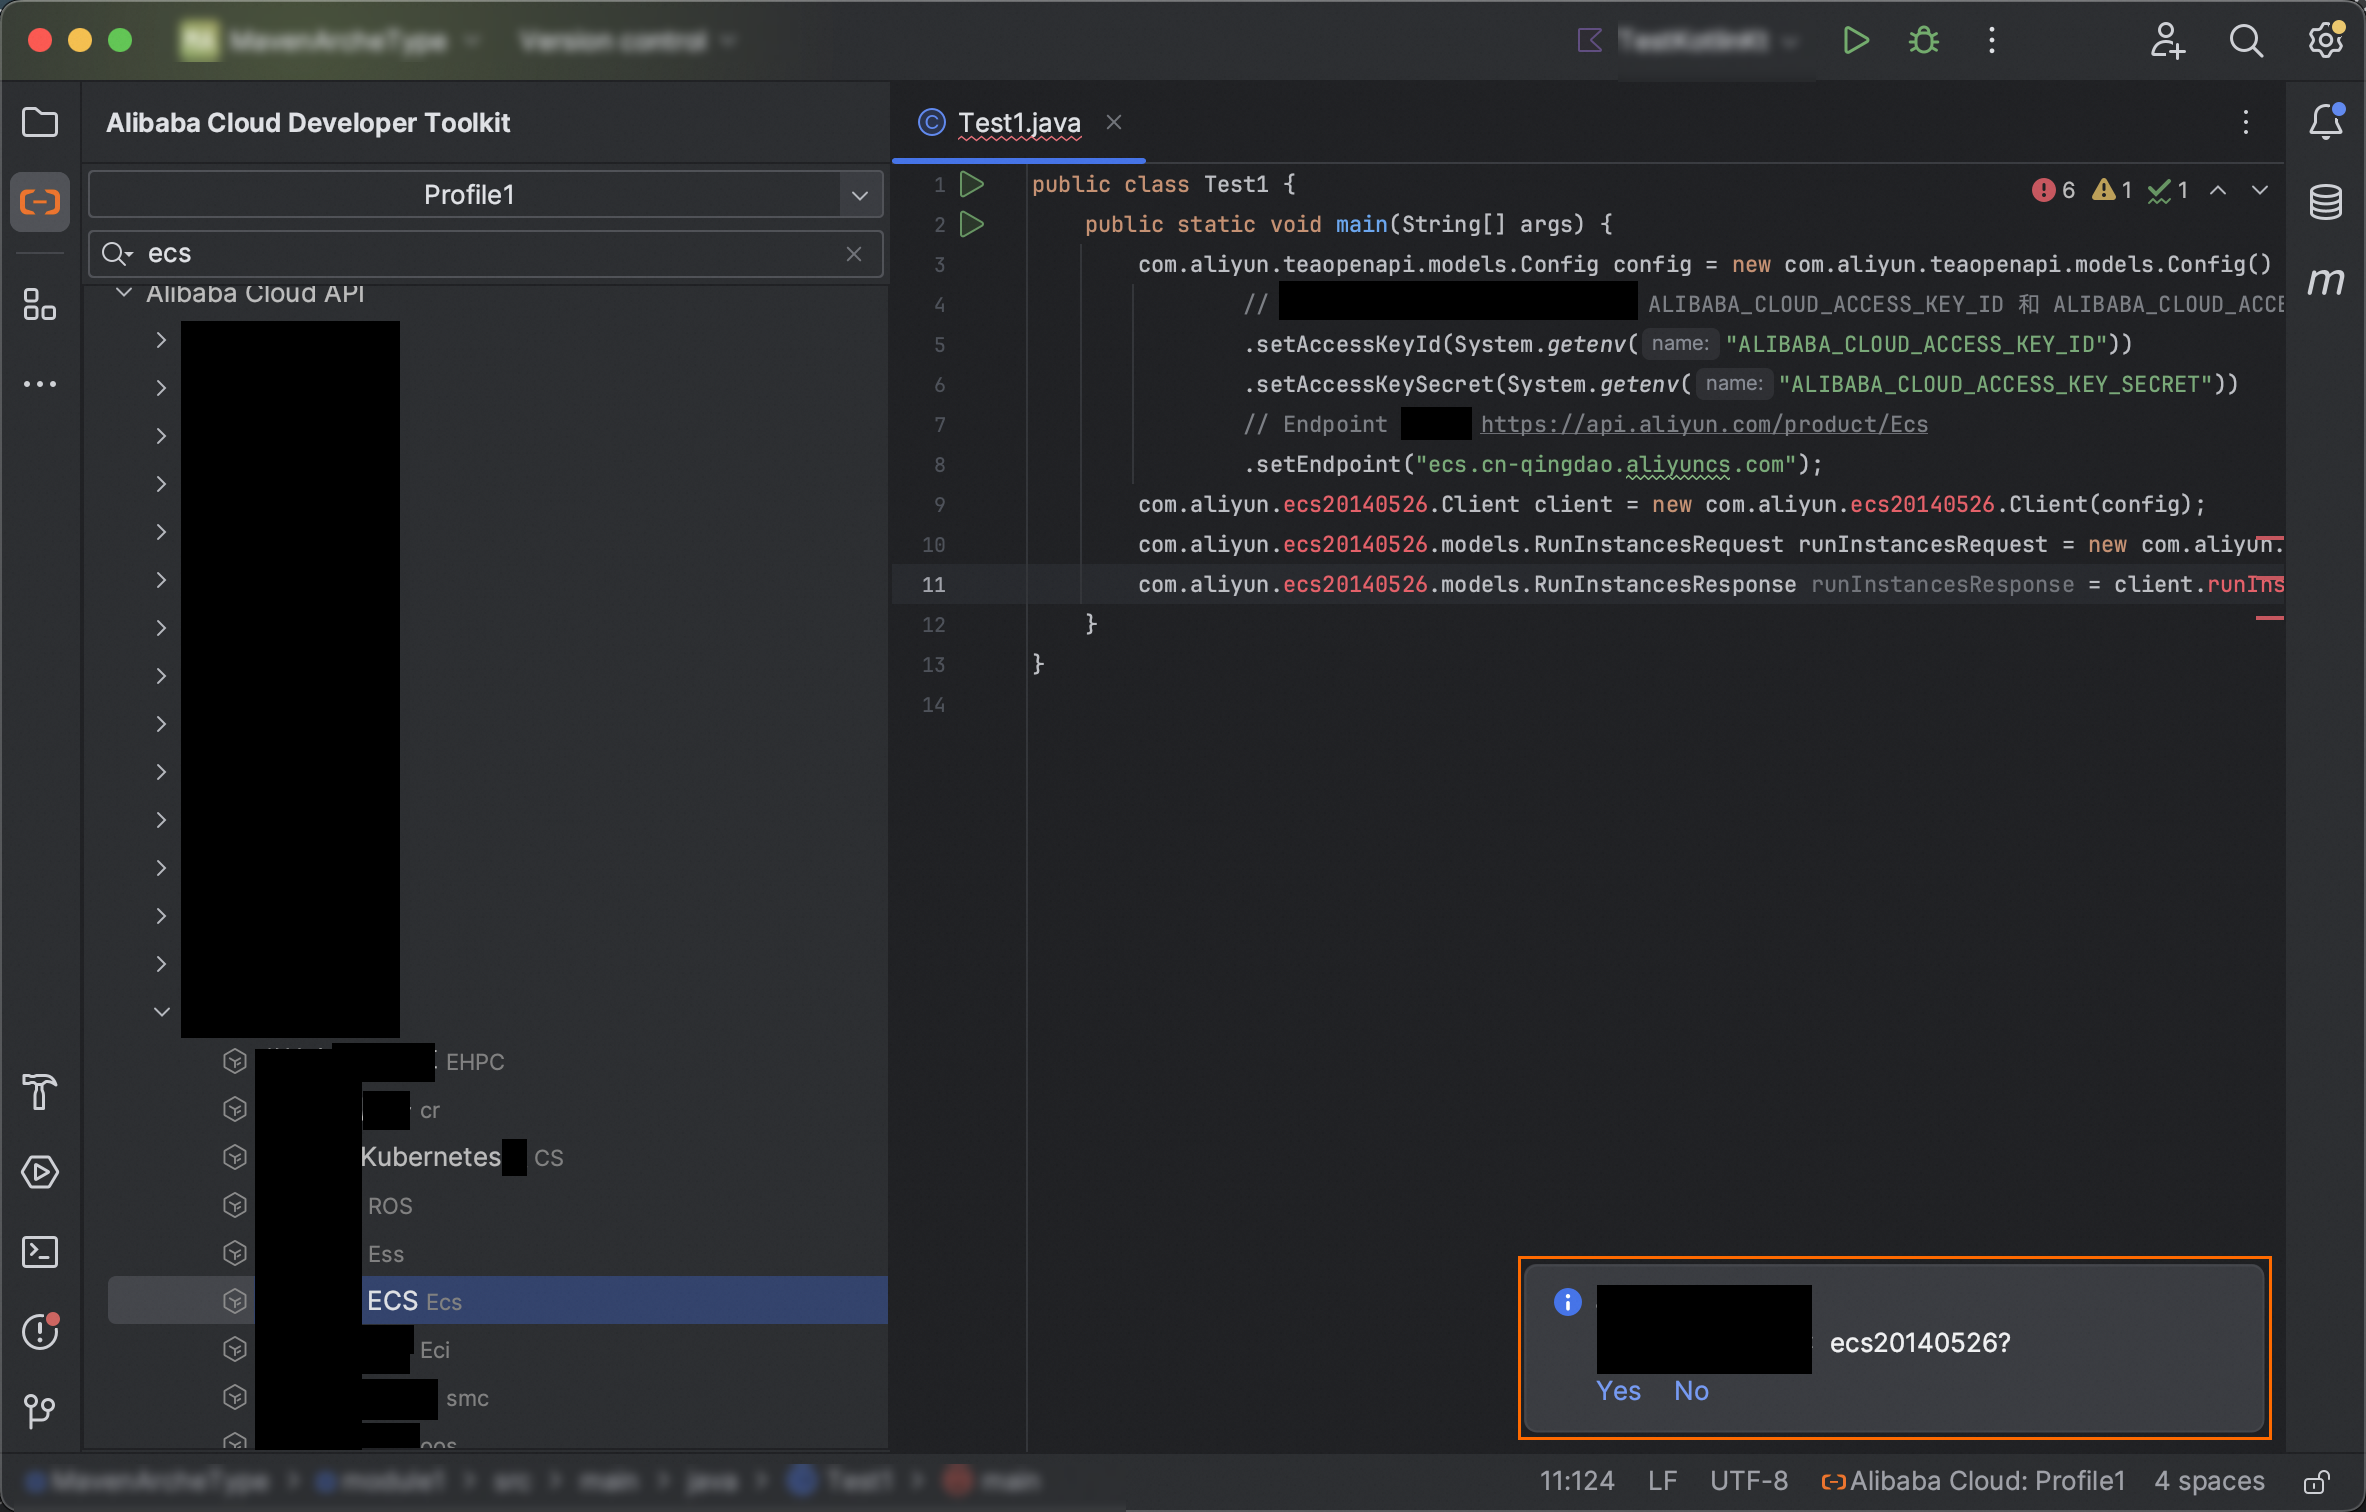Open the project name dropdown in title bar
This screenshot has height=1512, width=2366.
coord(330,41)
